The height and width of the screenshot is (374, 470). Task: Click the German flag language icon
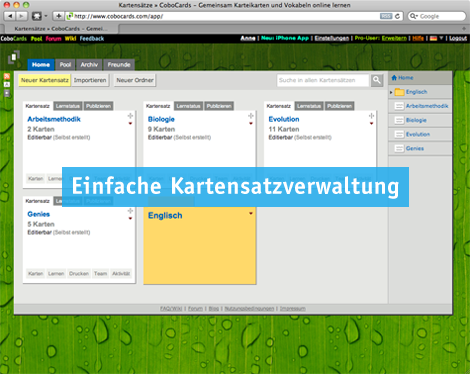click(x=433, y=38)
